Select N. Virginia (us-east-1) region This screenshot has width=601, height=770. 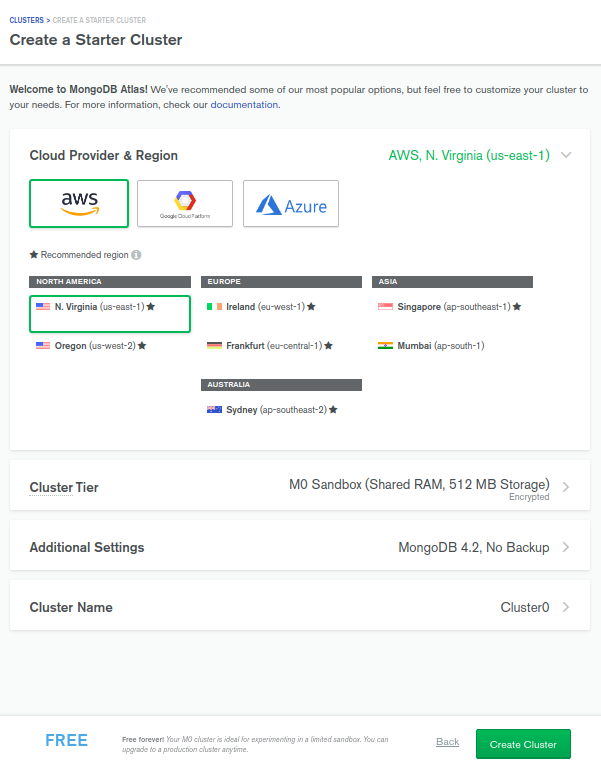110,314
